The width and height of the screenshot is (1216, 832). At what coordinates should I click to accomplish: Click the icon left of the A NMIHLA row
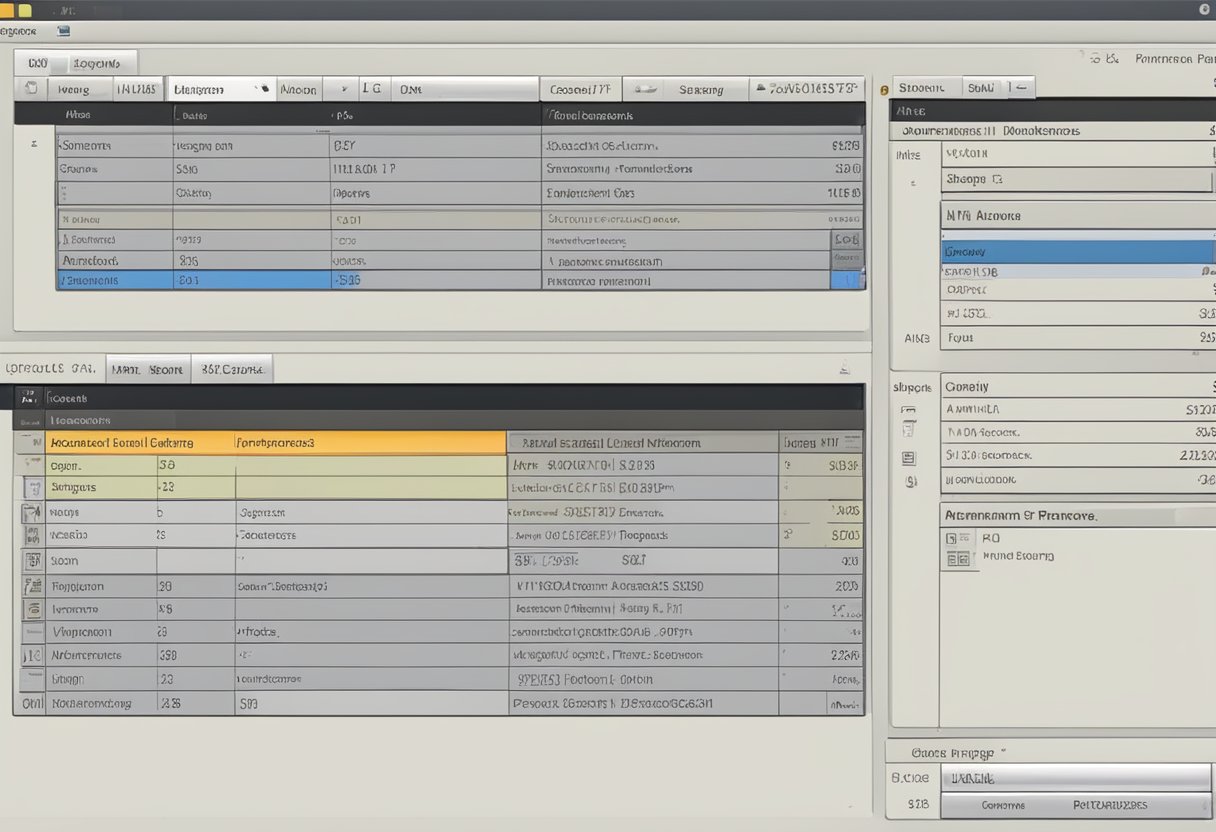[908, 410]
